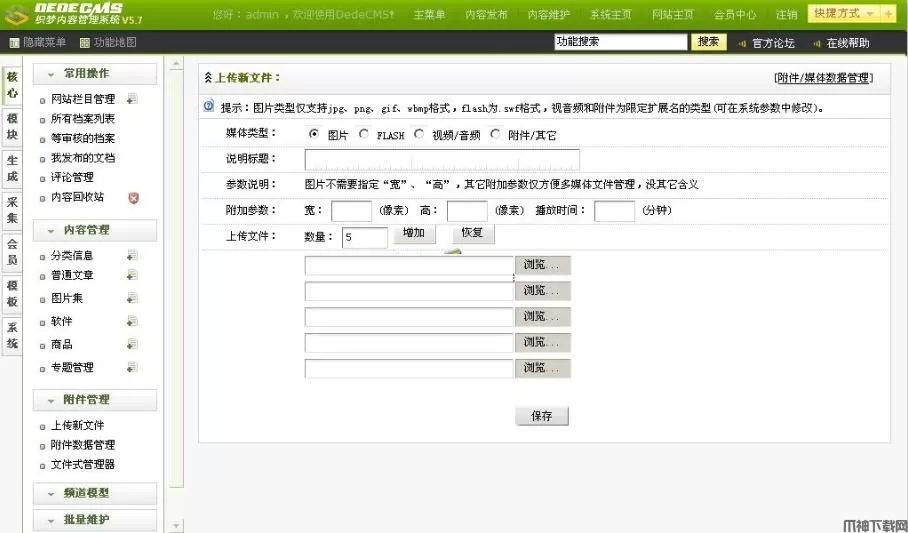Open the 内容发布 top menu
Image resolution: width=908 pixels, height=533 pixels.
486,14
